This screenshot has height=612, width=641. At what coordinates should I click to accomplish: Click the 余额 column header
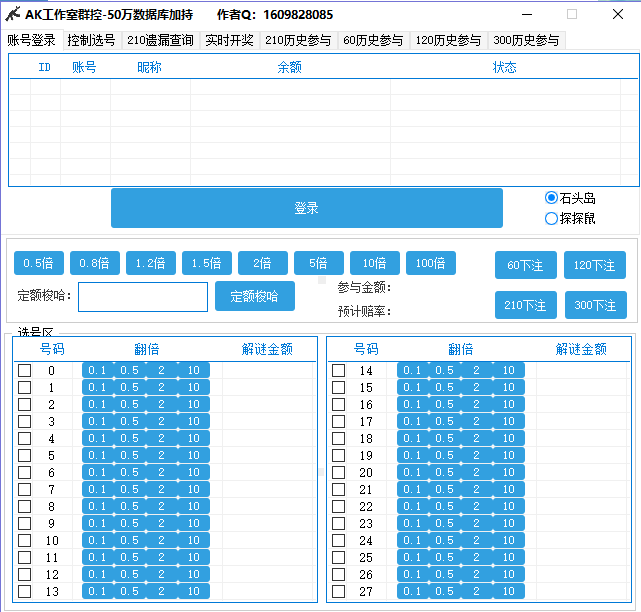(x=289, y=67)
